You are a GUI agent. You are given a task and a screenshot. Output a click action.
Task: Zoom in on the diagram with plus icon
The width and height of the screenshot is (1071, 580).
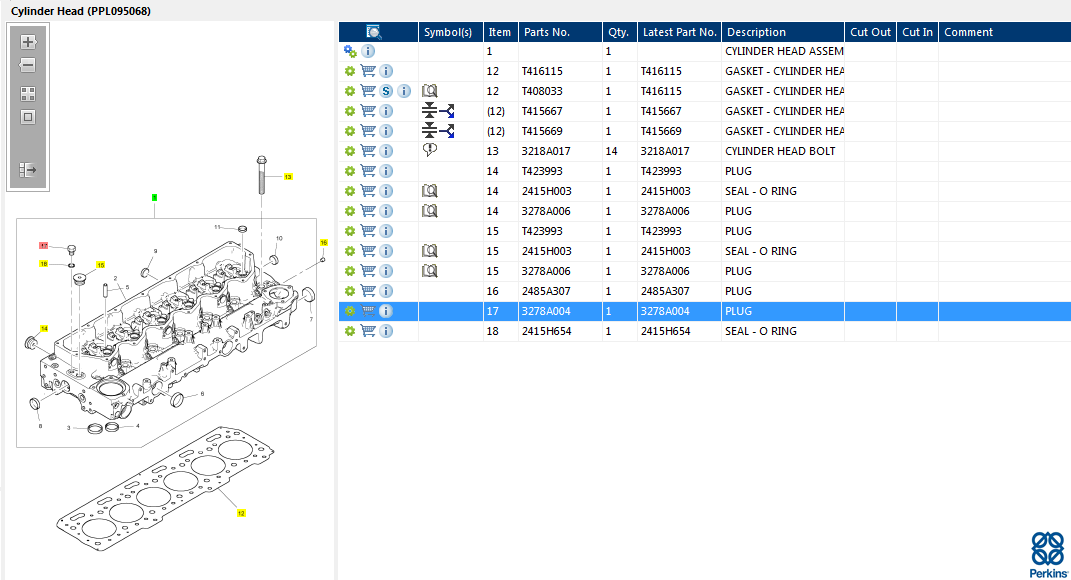click(x=28, y=42)
